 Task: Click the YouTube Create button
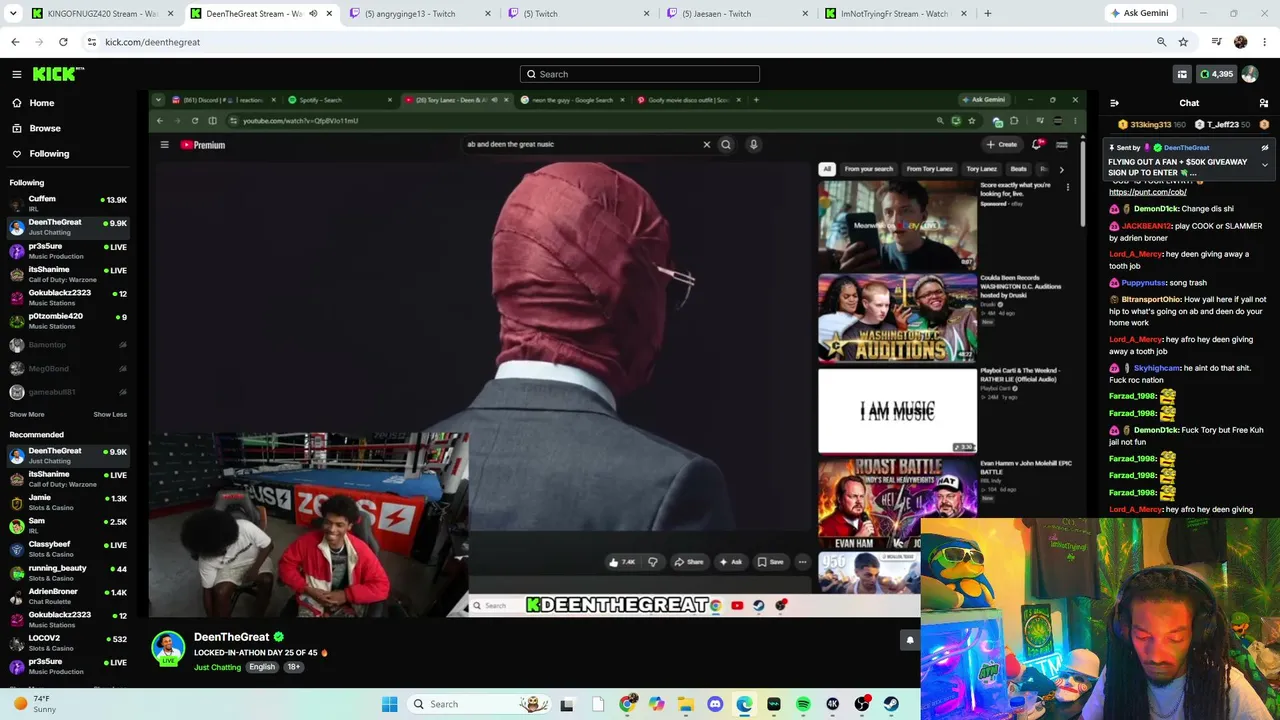click(1002, 145)
